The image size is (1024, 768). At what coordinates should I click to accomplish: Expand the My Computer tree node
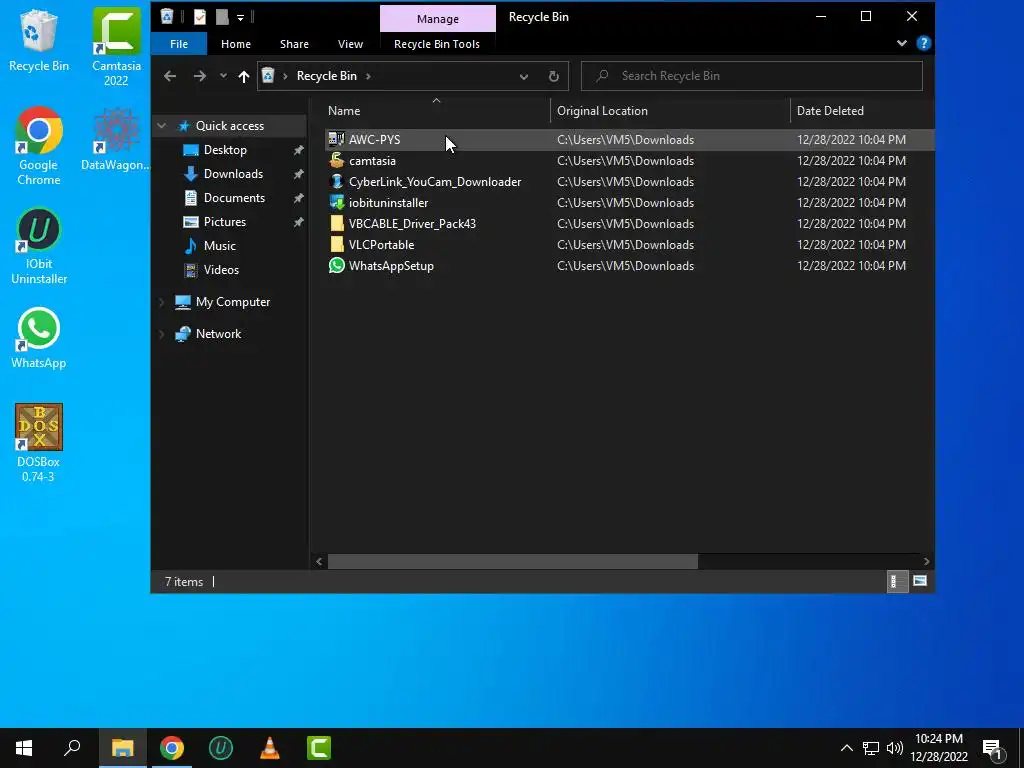[162, 302]
